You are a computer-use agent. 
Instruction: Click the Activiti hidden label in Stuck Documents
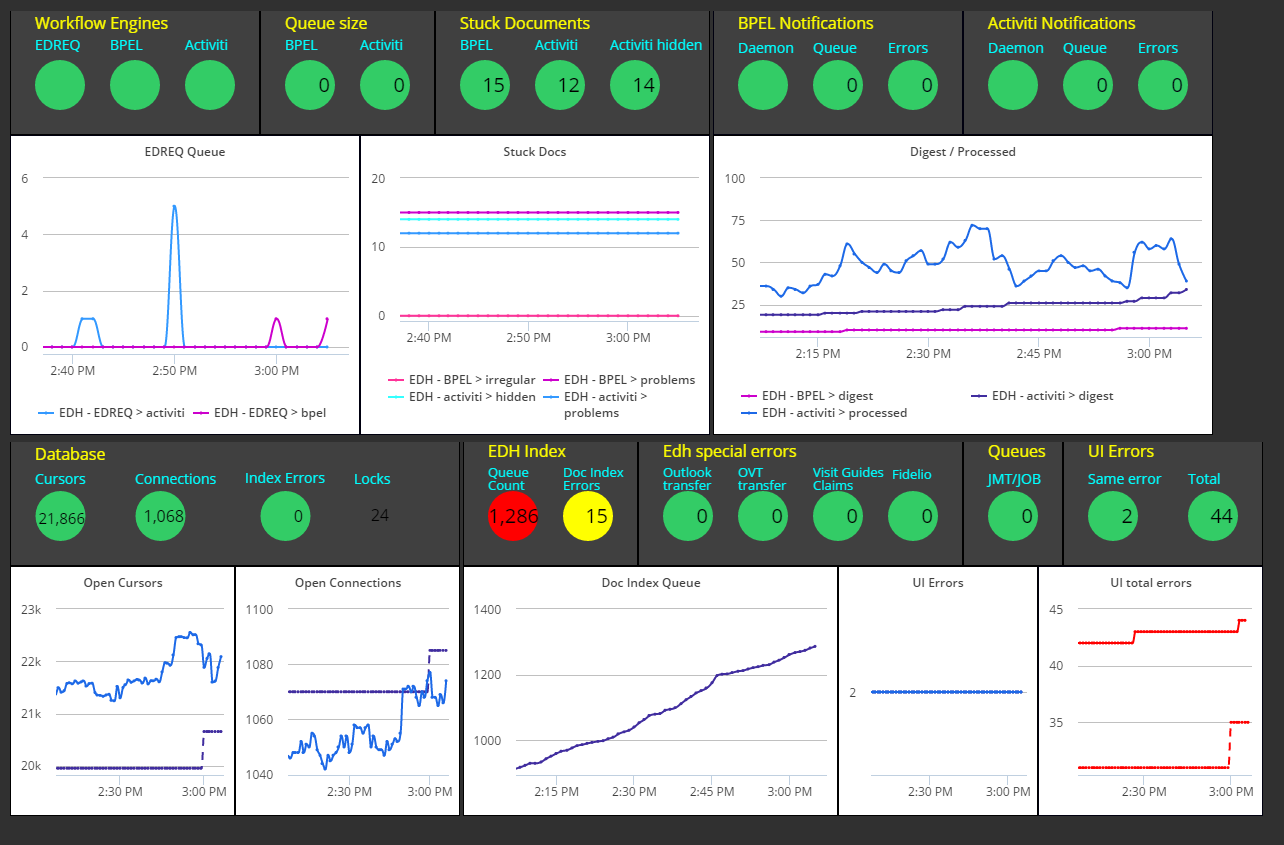[656, 45]
